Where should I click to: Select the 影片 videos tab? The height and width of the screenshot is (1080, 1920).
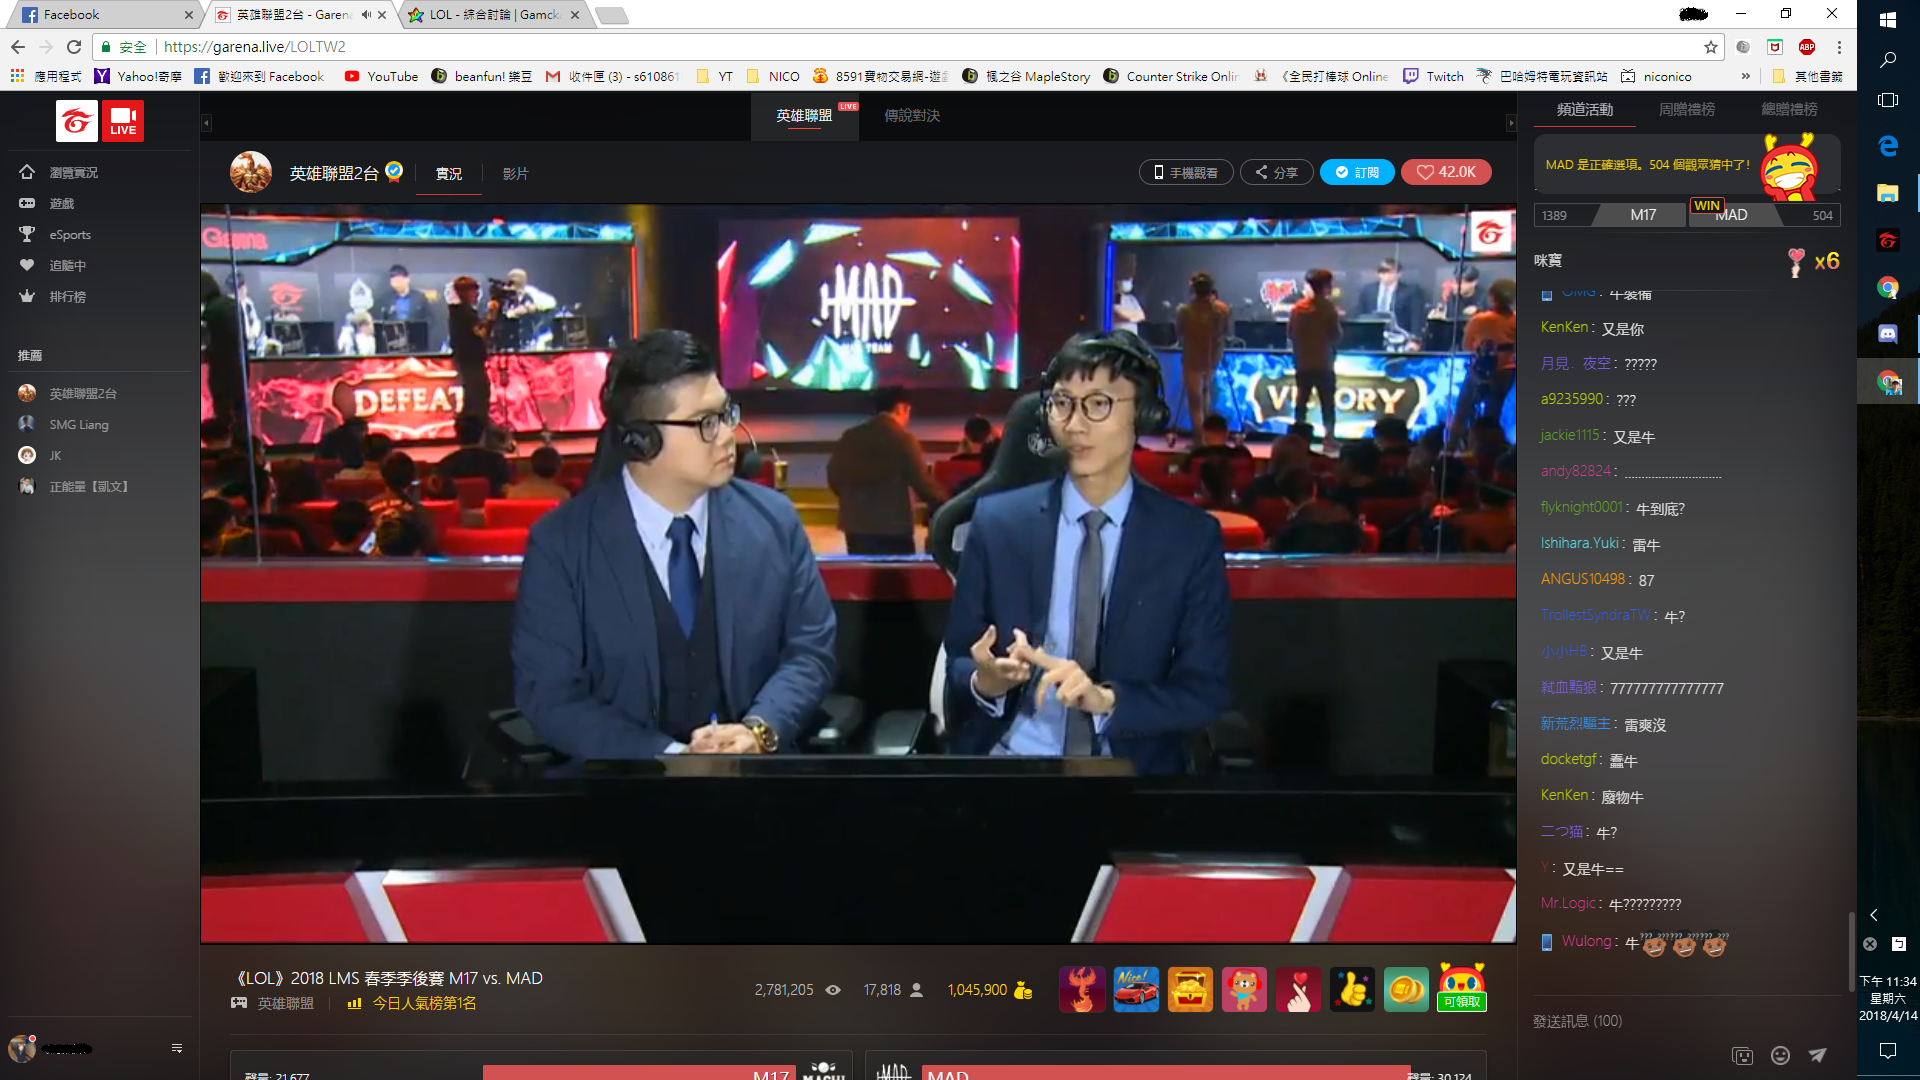pyautogui.click(x=515, y=174)
